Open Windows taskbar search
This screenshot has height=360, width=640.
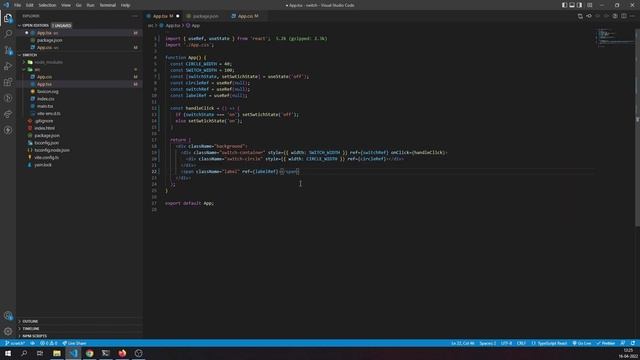[x=24, y=353]
